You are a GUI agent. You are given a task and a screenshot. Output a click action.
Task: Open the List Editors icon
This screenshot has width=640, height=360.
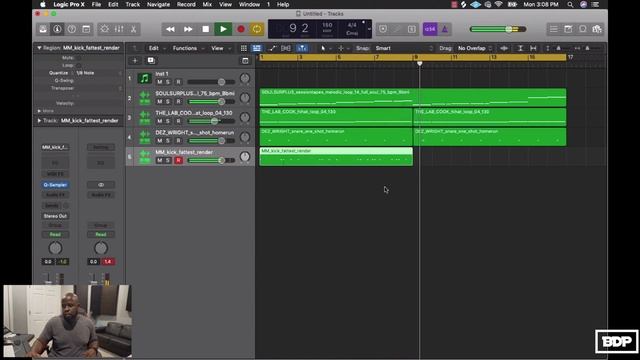point(553,29)
